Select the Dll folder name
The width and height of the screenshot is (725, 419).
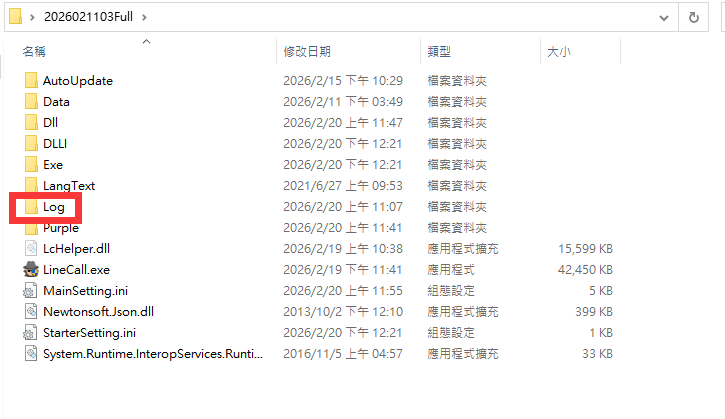coord(50,123)
